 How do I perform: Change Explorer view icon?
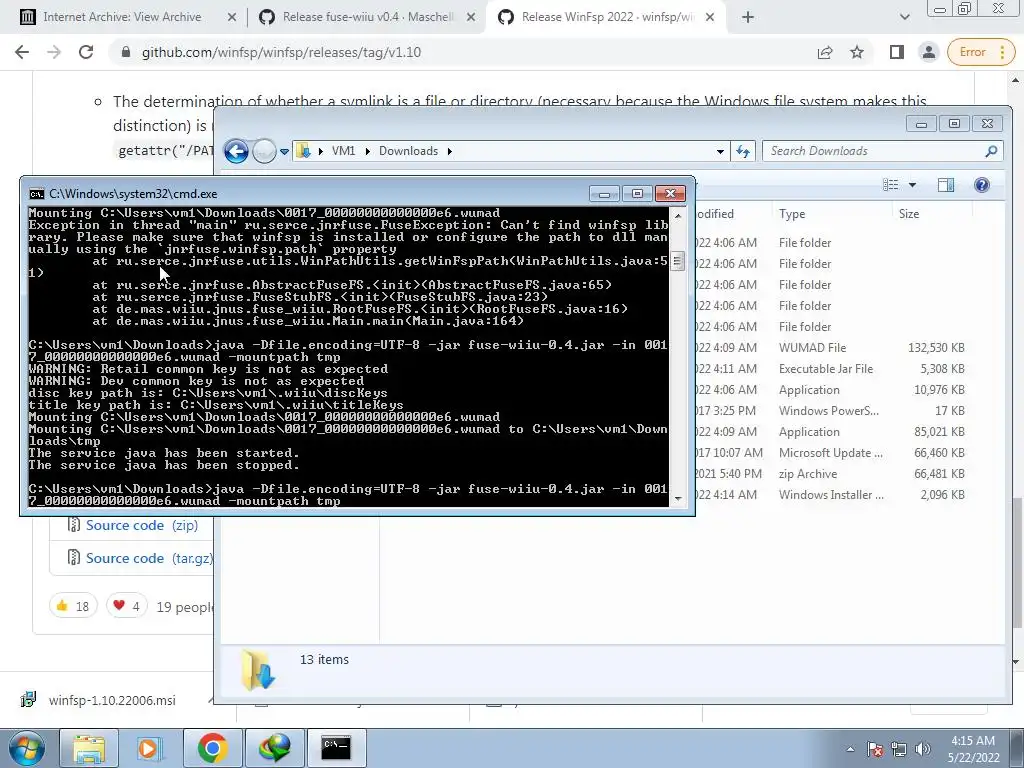coord(891,185)
